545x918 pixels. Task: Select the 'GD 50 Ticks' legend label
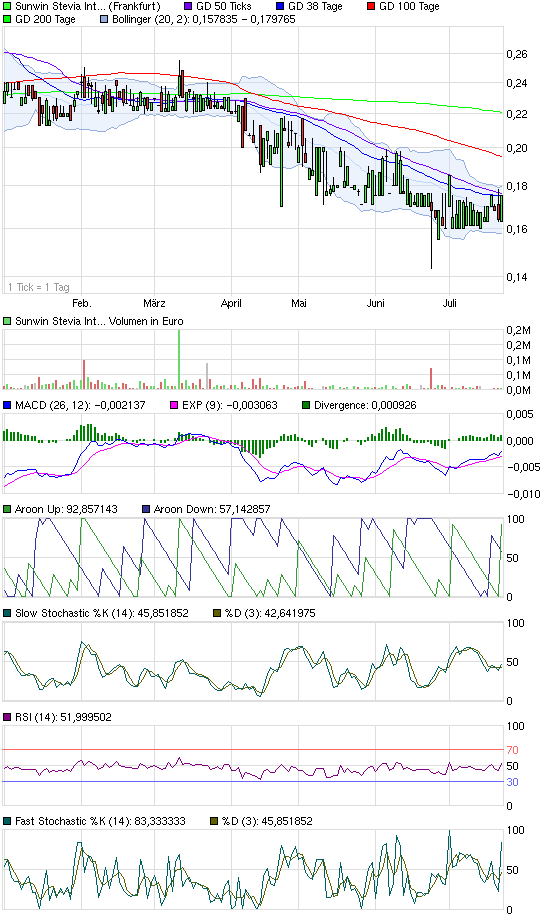click(x=224, y=6)
